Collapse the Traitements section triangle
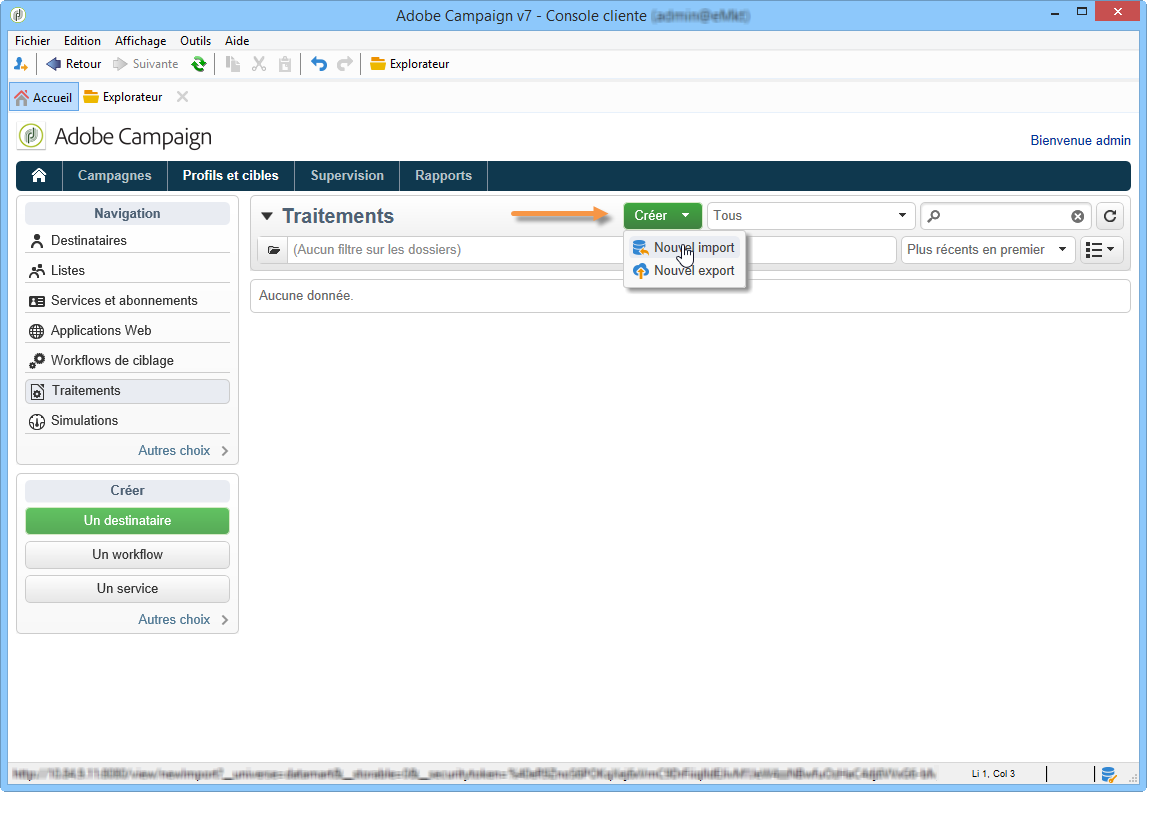The height and width of the screenshot is (813, 1165). pos(267,216)
